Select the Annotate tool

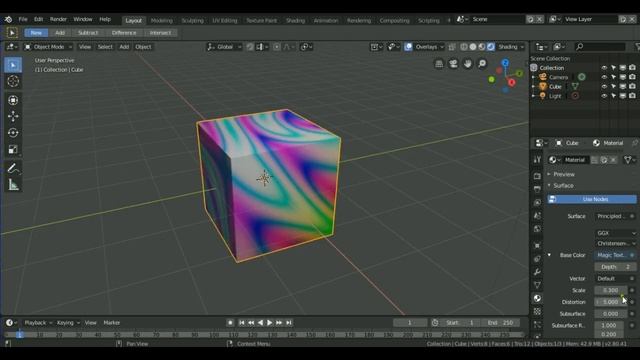pyautogui.click(x=13, y=168)
